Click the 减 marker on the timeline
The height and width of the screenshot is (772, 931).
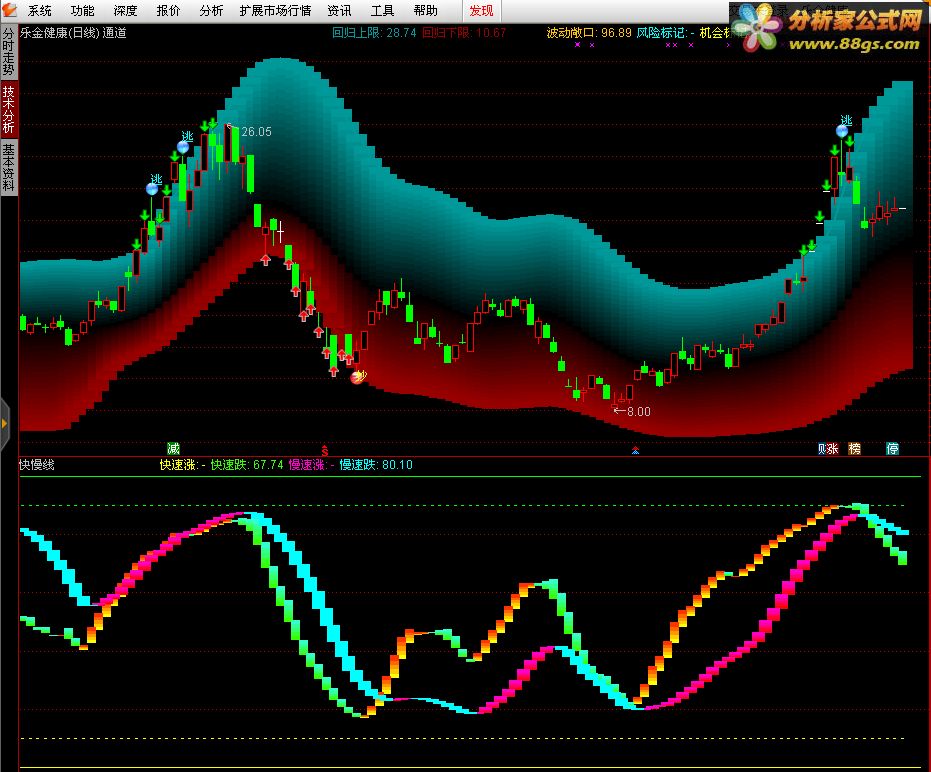click(x=173, y=448)
